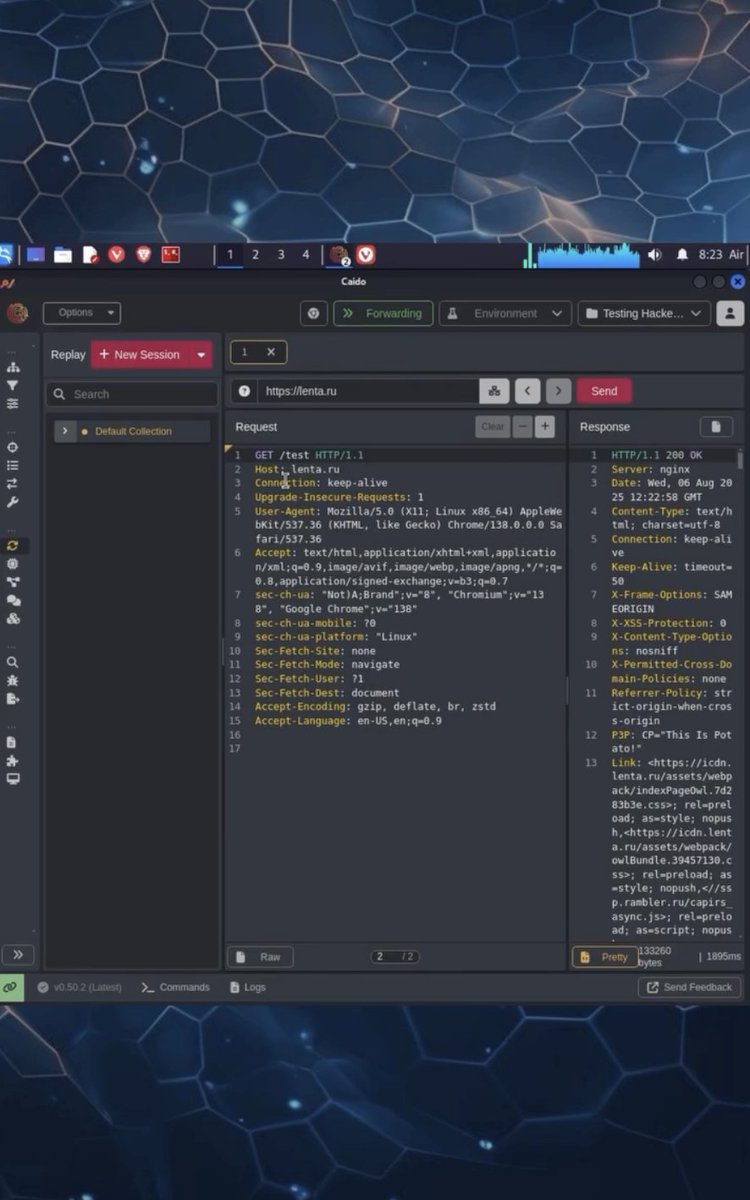Open the Workflows node-graph icon
This screenshot has width=750, height=1200.
pos(13,582)
